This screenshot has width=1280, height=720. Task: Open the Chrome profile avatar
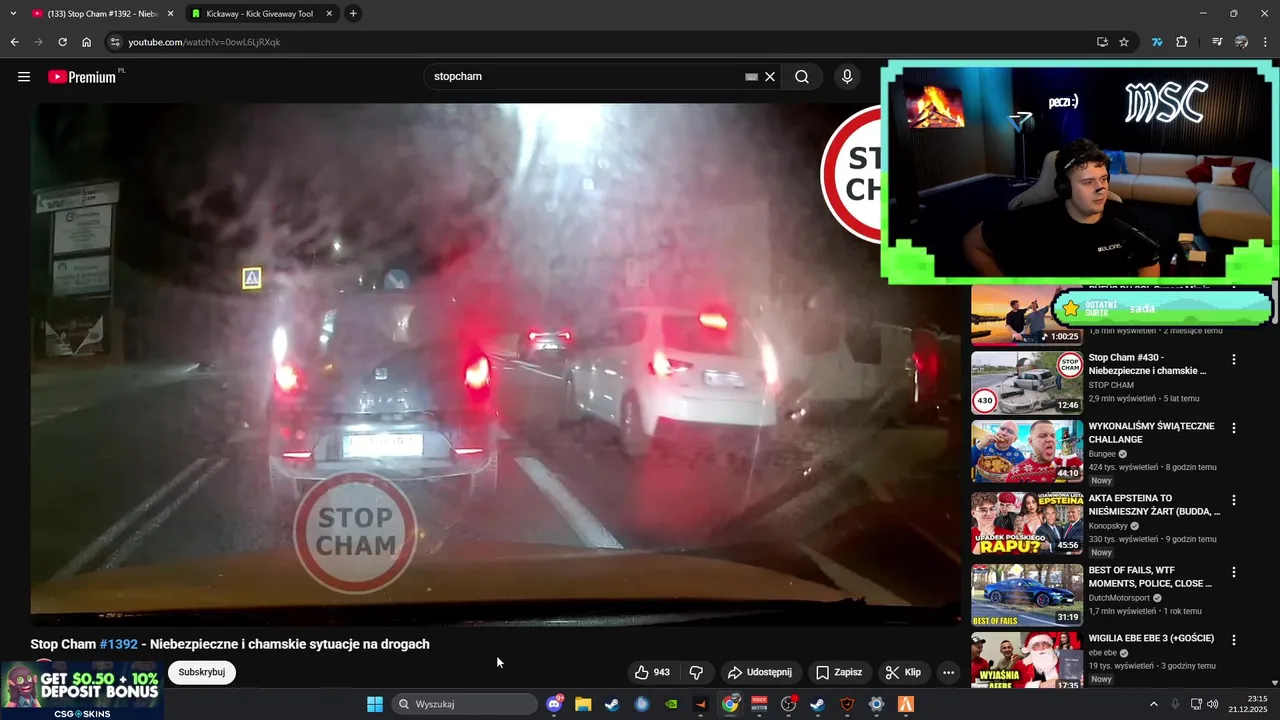1241,42
